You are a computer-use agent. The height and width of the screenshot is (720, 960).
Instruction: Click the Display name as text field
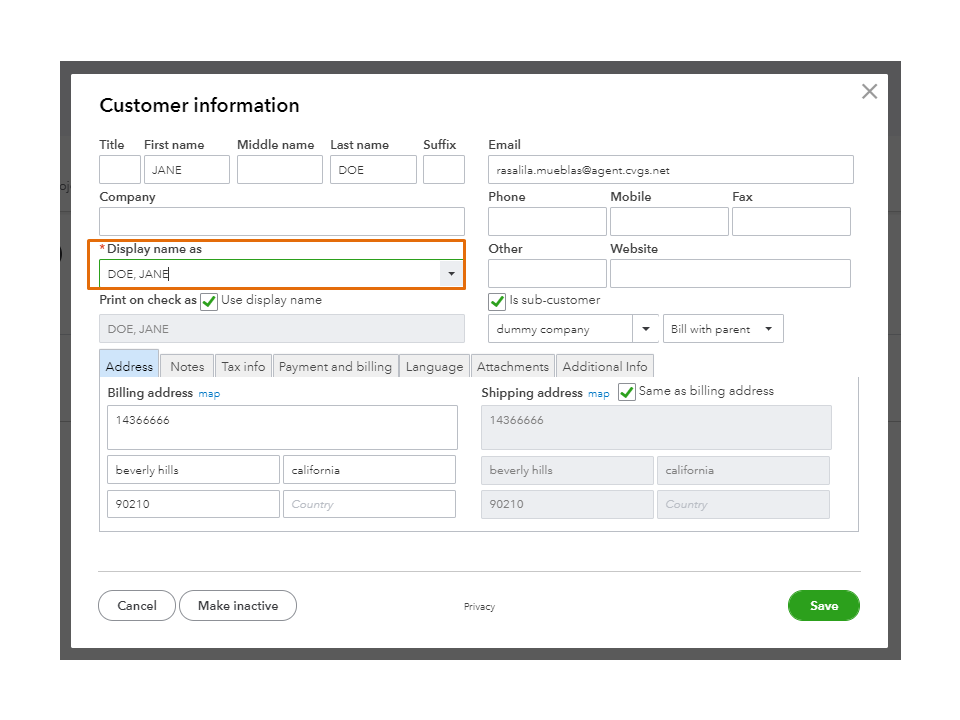click(x=270, y=274)
